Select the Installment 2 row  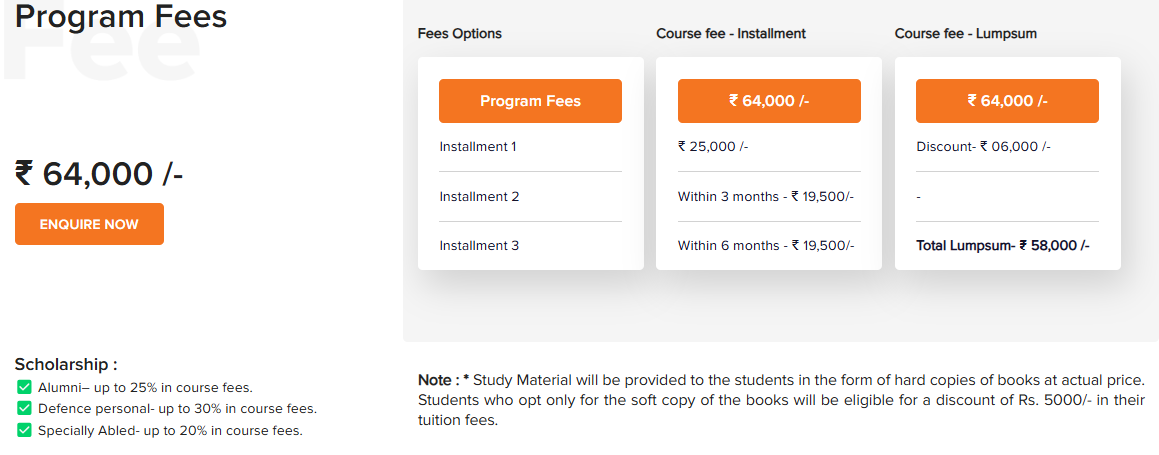coord(479,197)
